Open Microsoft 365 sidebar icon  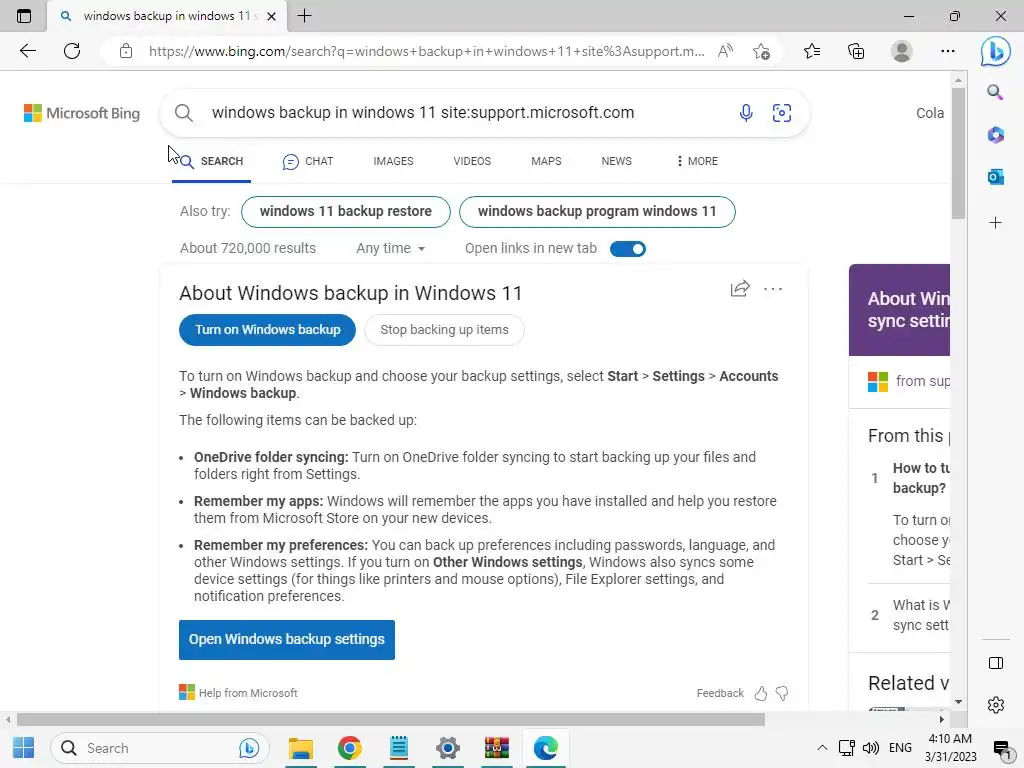point(995,135)
